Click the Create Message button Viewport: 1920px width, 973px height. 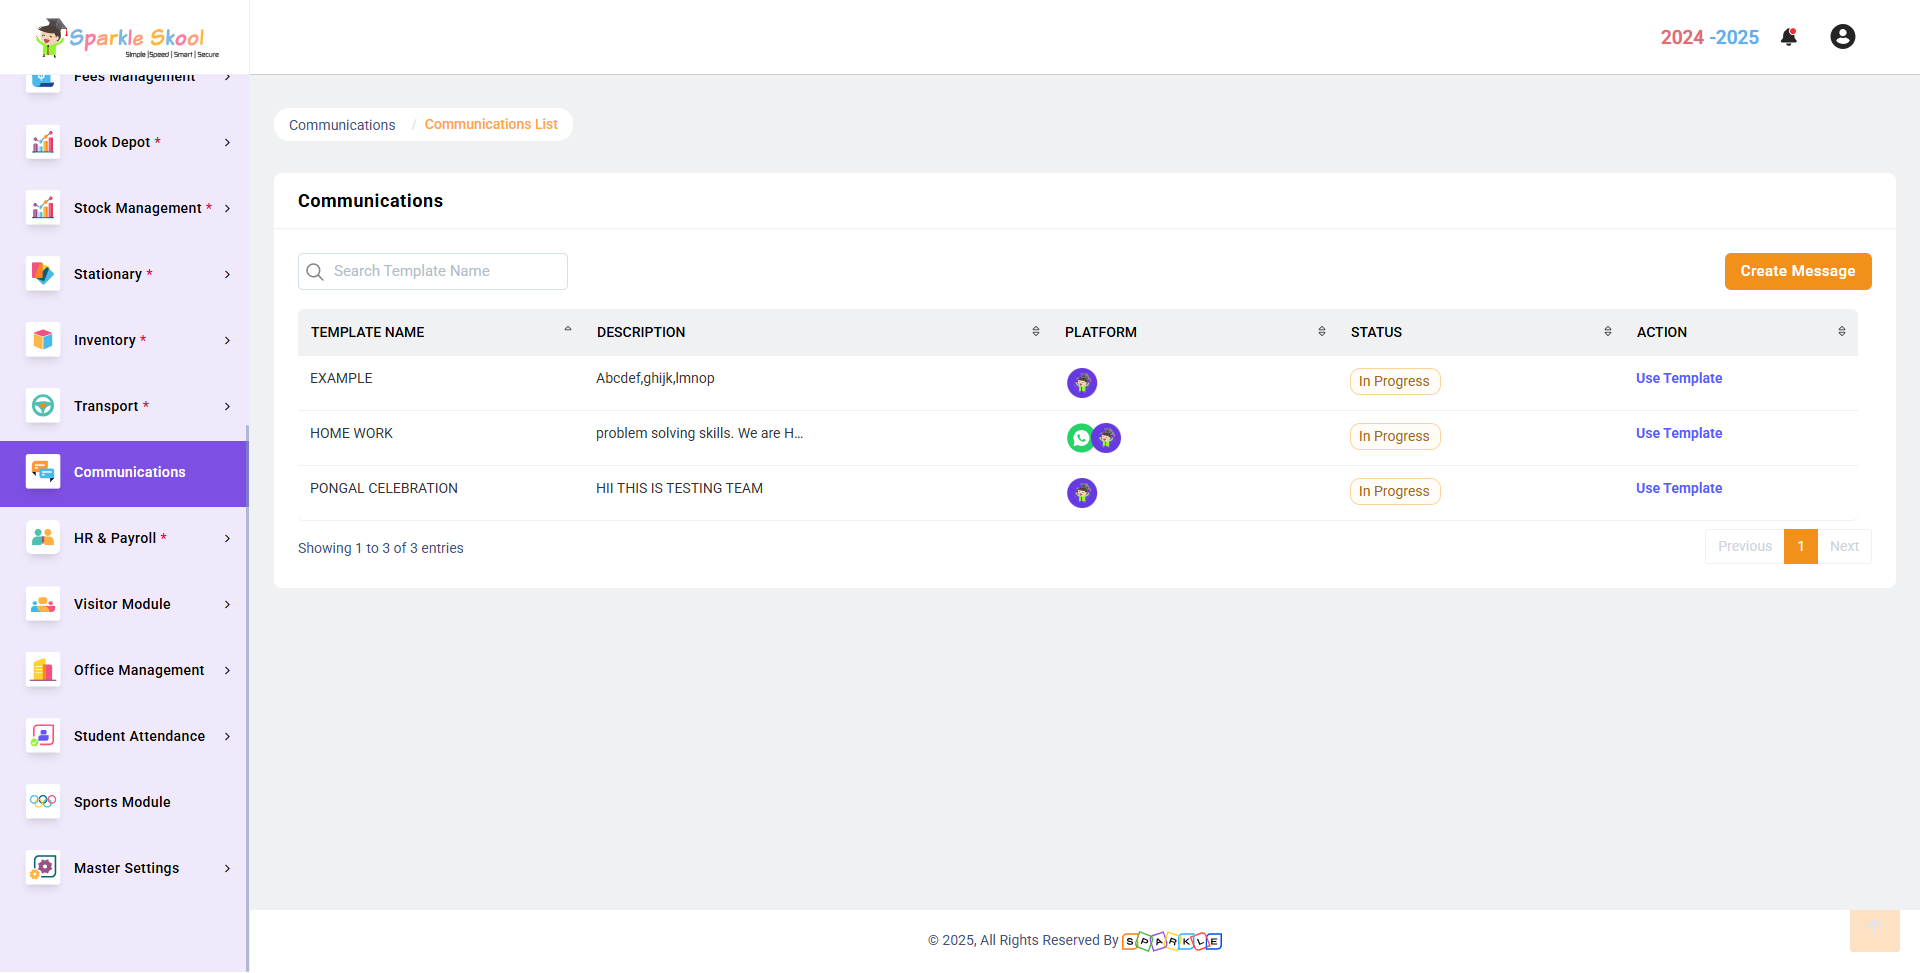pos(1797,271)
